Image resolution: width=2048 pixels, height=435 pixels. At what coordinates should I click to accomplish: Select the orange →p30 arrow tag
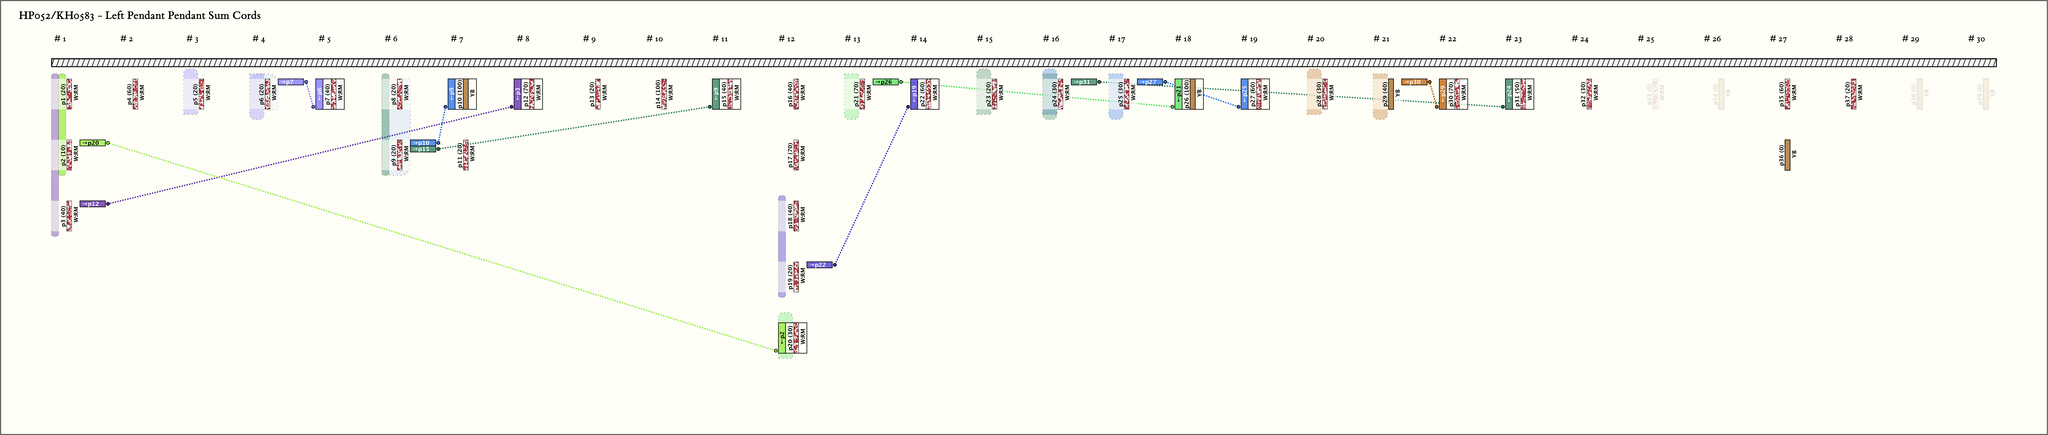1414,82
